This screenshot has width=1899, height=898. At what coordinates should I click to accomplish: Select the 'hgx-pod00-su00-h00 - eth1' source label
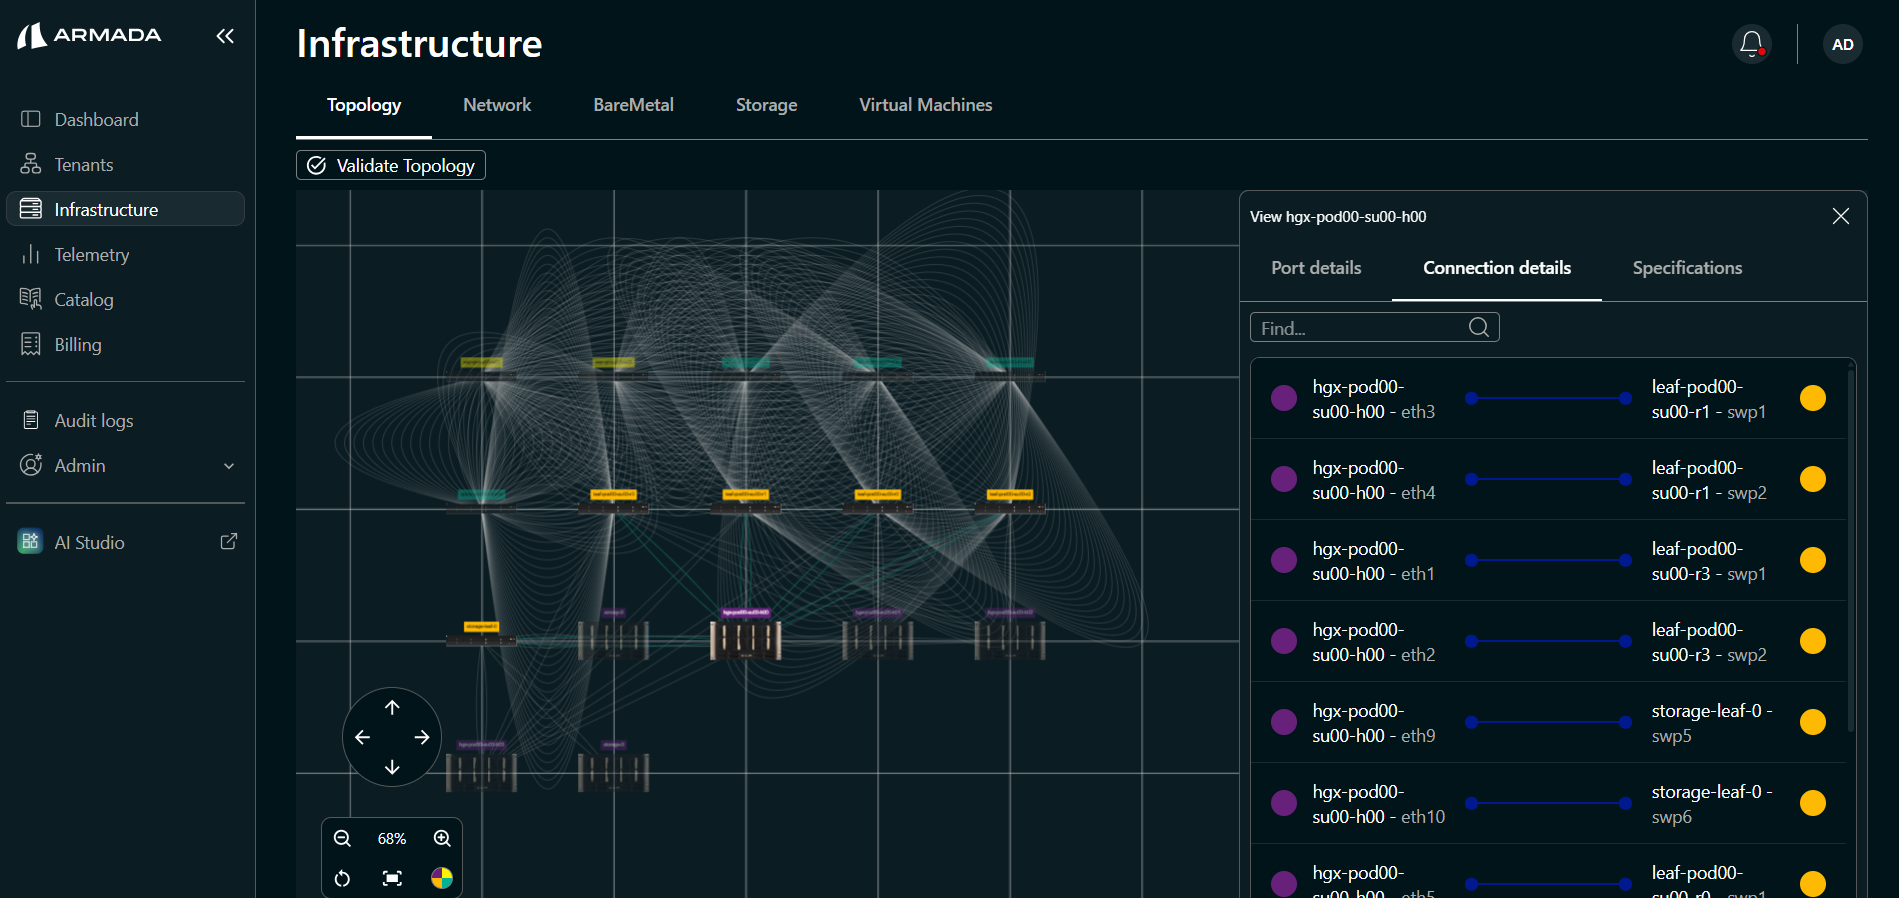[1373, 561]
